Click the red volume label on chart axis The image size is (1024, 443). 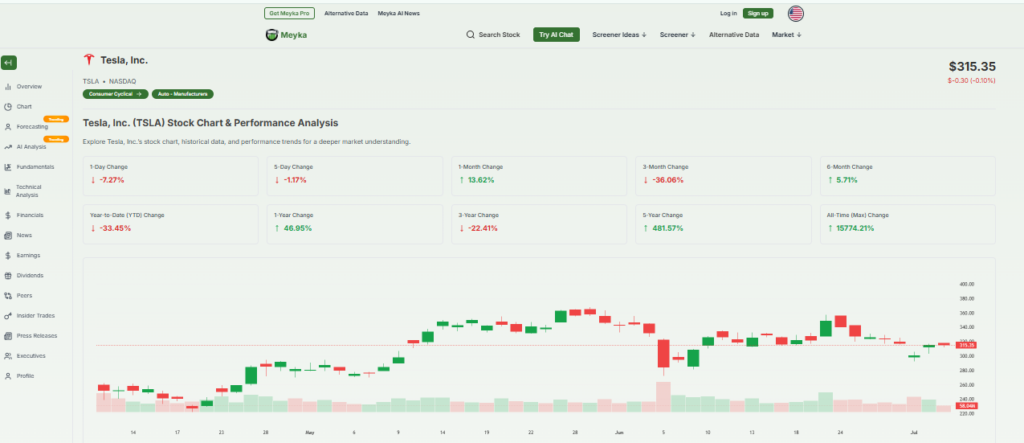click(x=965, y=406)
